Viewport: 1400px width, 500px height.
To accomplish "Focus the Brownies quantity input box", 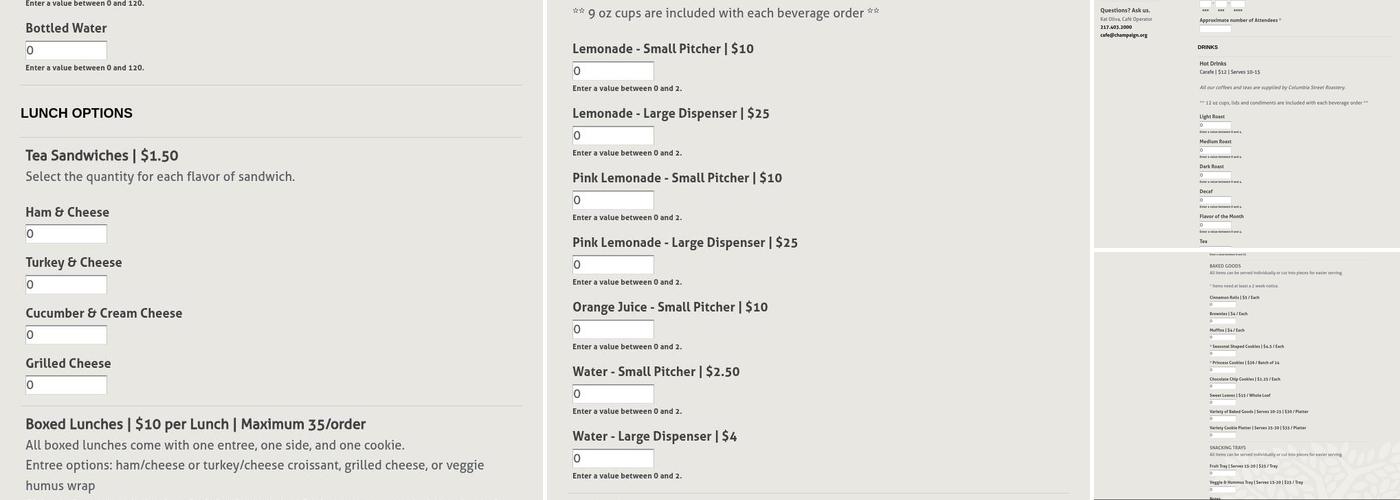I will pyautogui.click(x=1222, y=321).
